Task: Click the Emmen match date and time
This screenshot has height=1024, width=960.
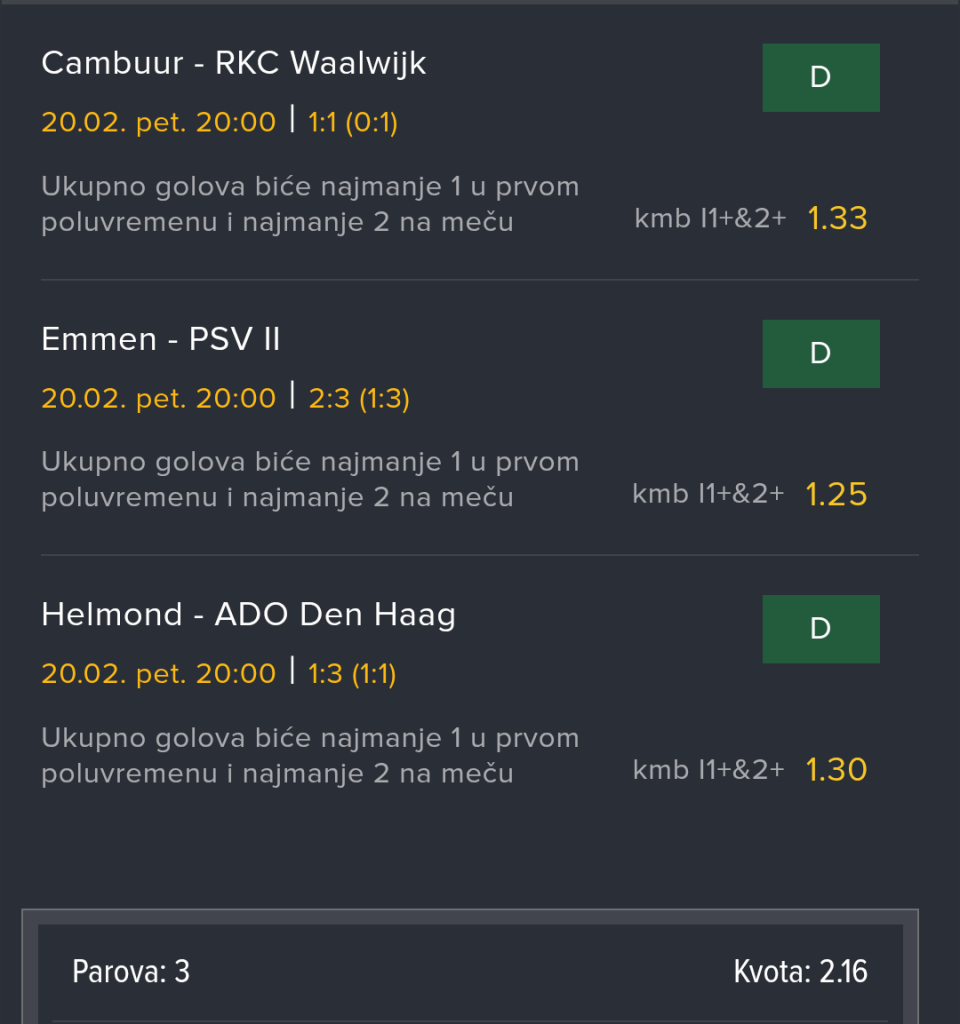Action: click(x=158, y=399)
